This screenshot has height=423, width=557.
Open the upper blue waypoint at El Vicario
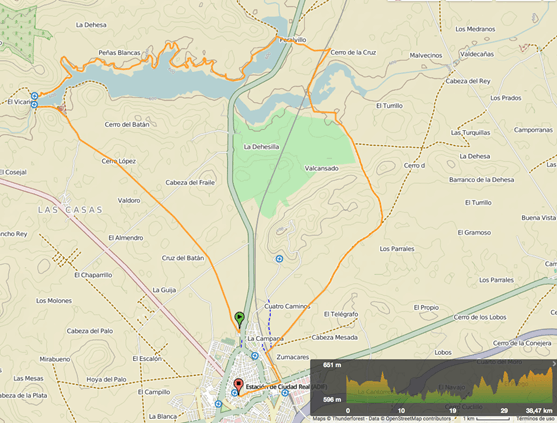pos(34,96)
